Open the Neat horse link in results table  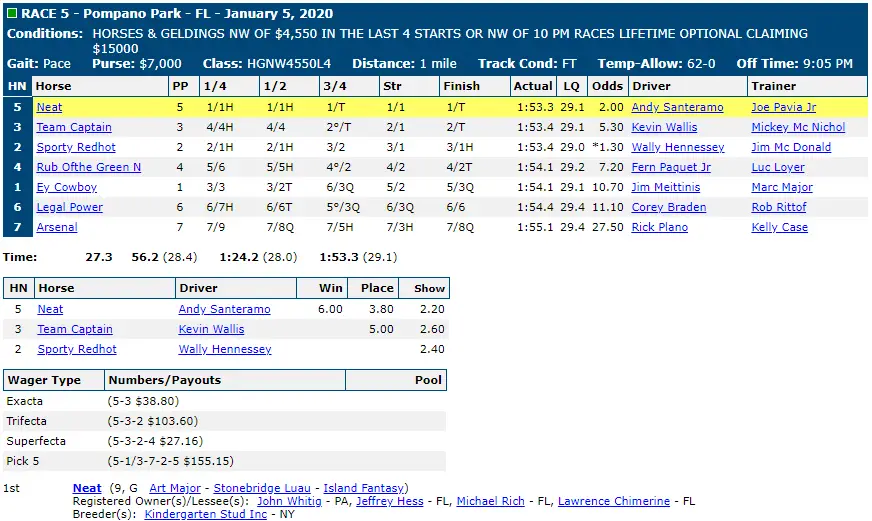[49, 107]
